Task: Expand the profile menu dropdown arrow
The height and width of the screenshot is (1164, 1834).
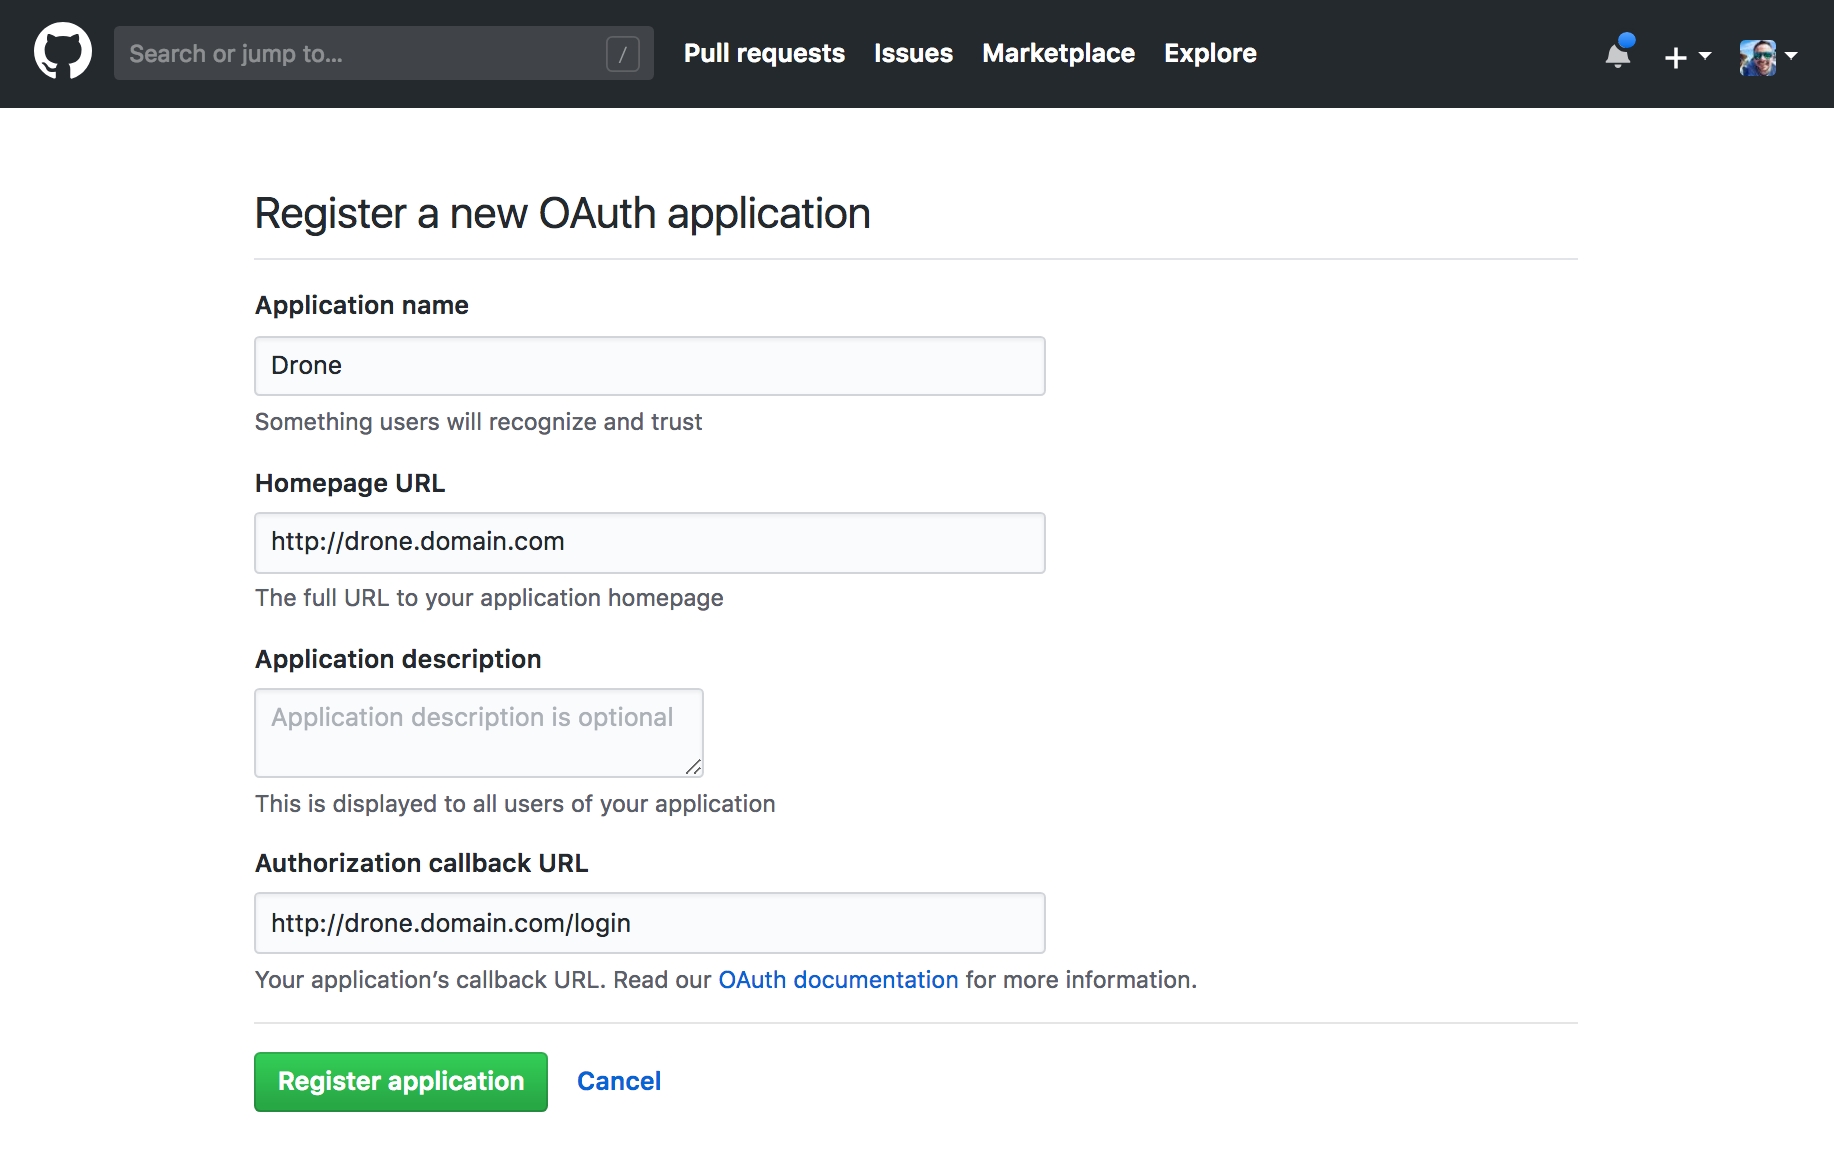Action: (1791, 56)
